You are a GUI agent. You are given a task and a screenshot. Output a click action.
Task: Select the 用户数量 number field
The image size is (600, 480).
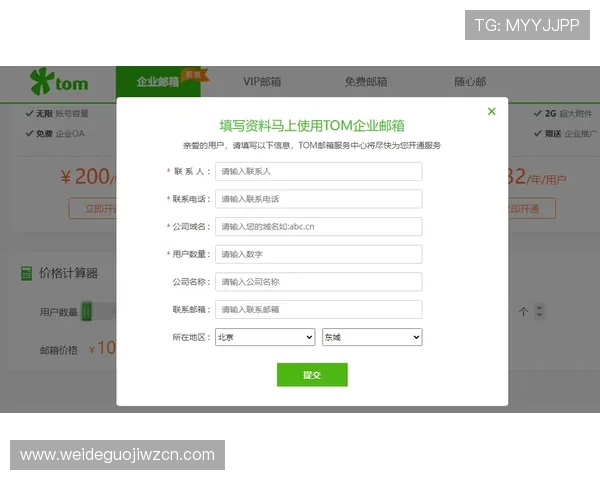(318, 254)
